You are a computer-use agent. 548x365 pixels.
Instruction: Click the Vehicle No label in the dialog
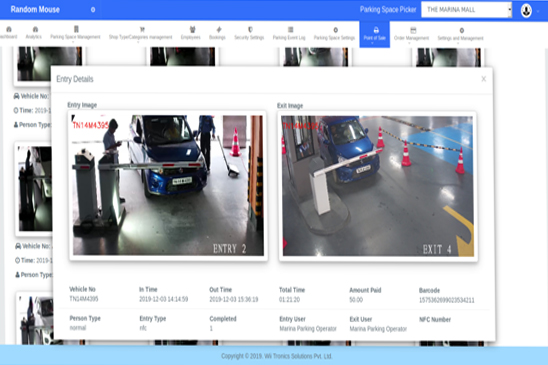click(82, 289)
